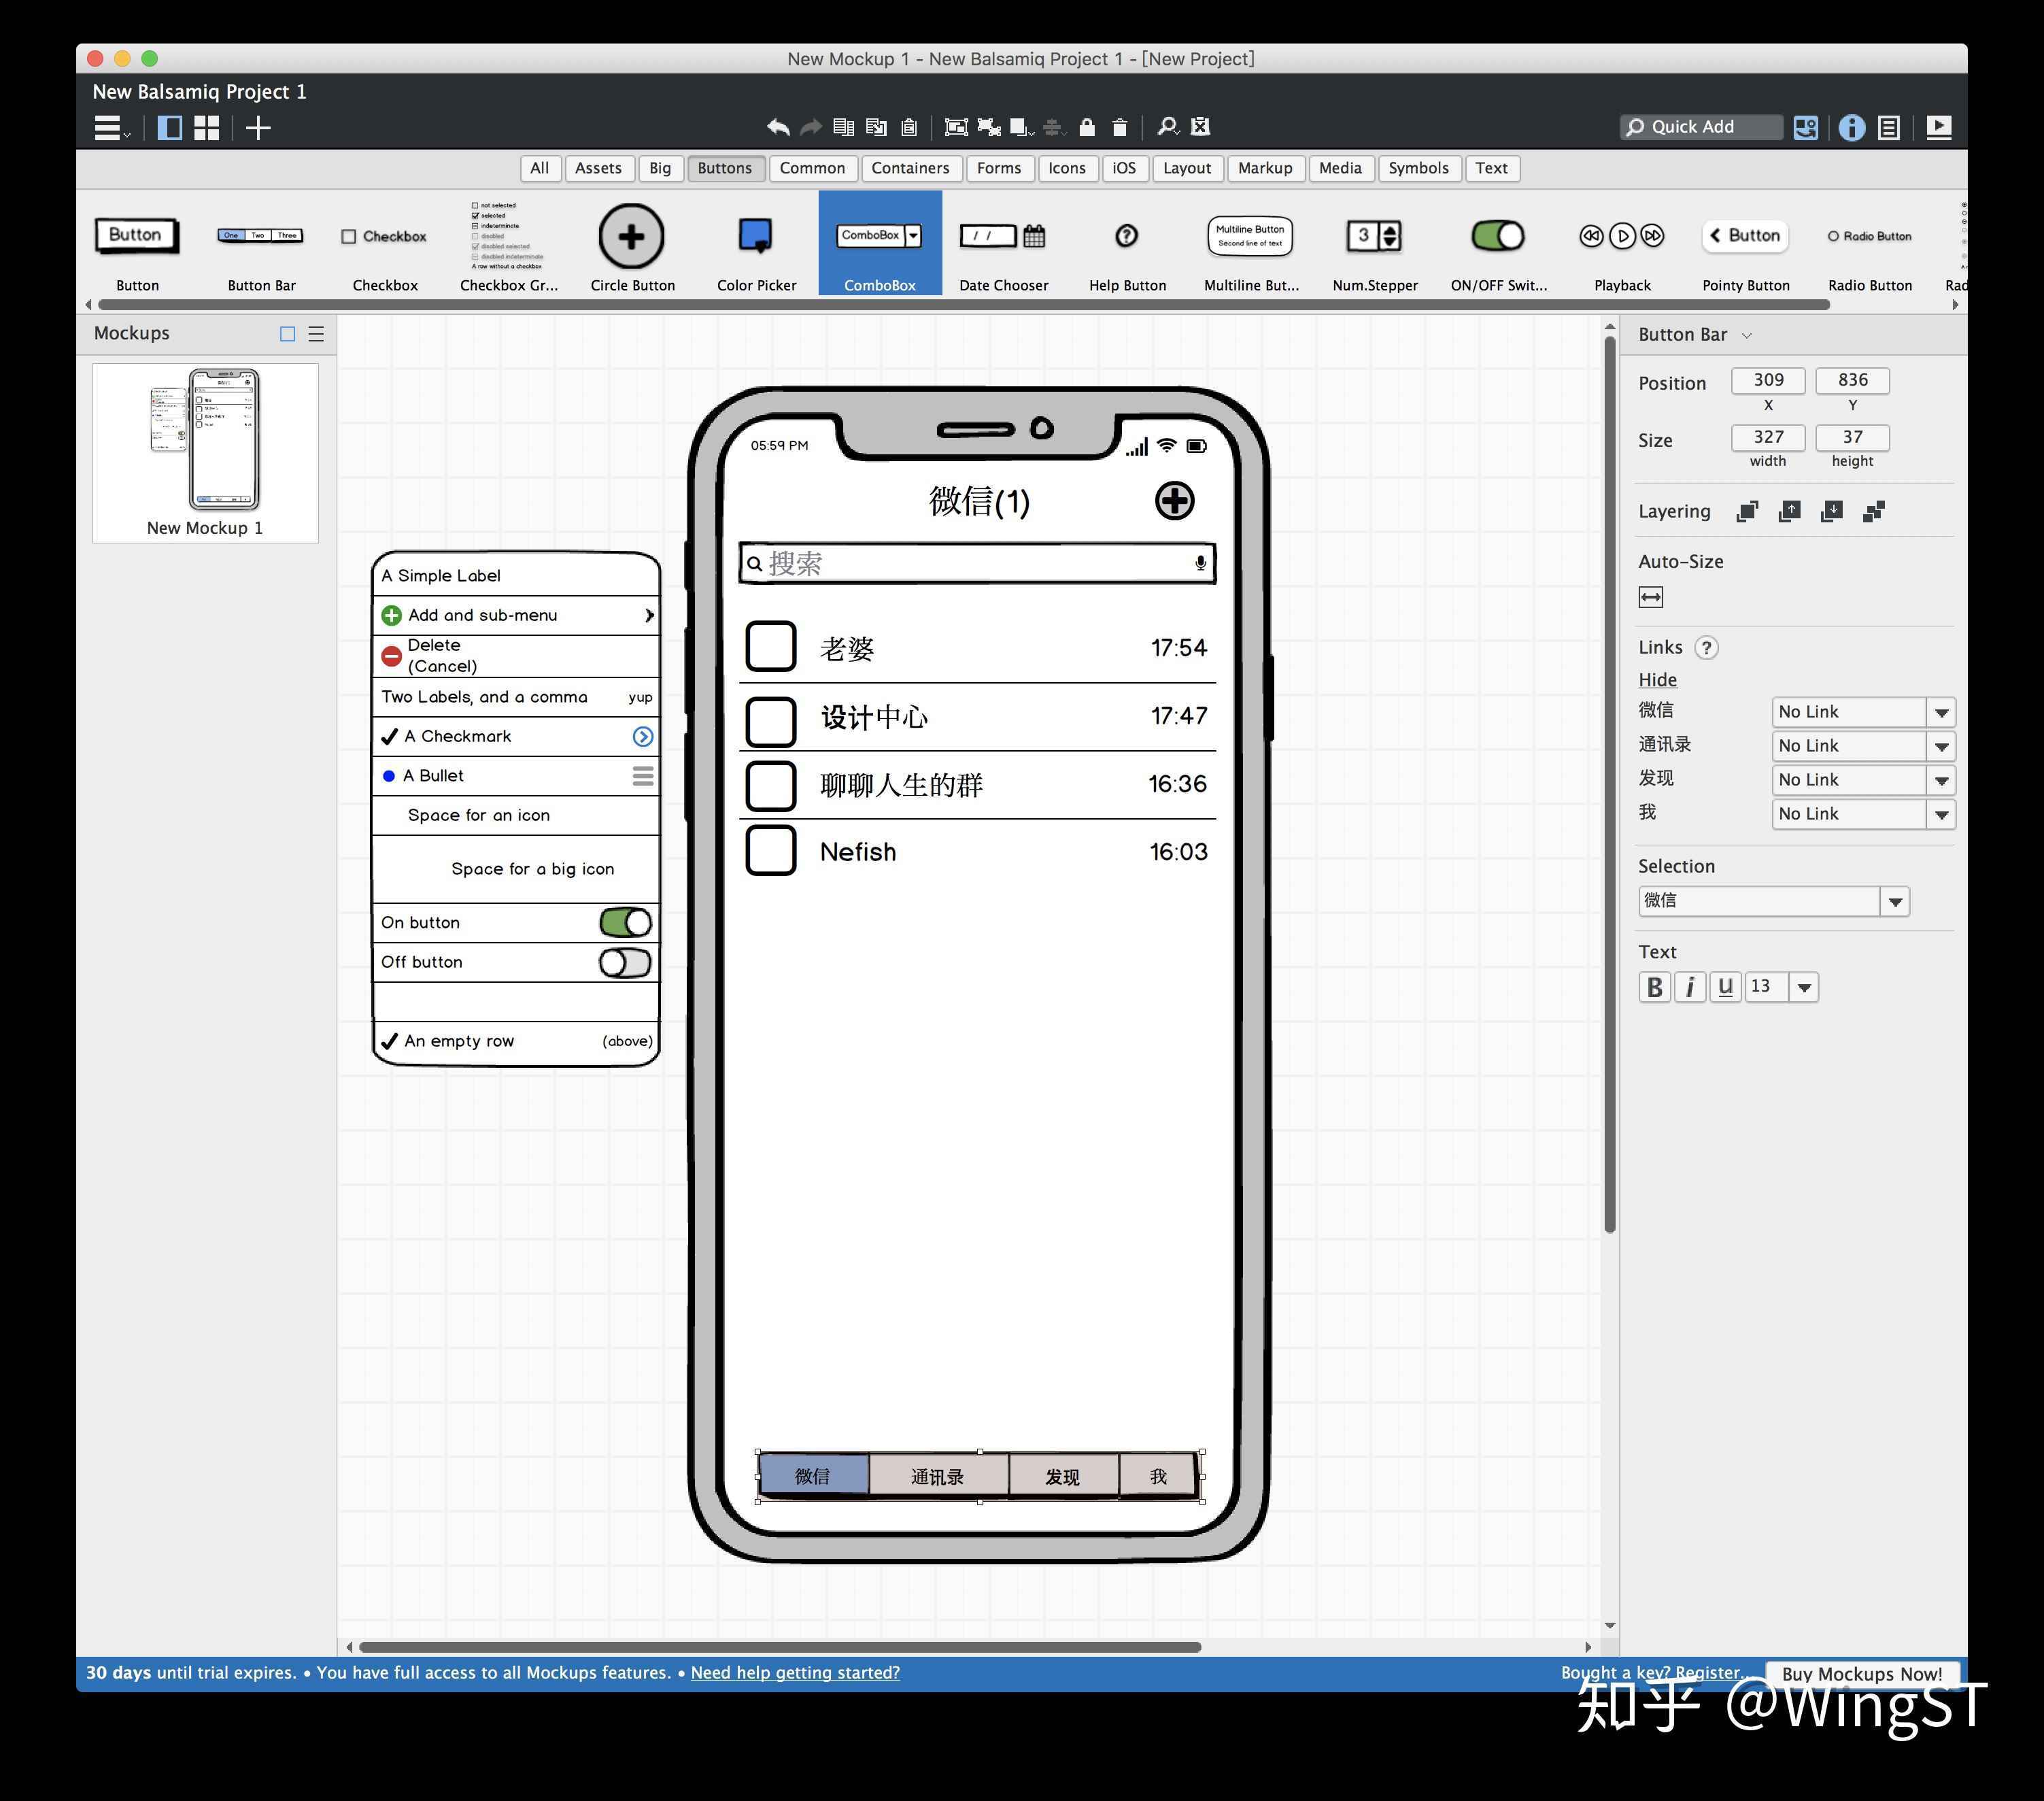Click the checkbox beside 设计中心

click(771, 721)
